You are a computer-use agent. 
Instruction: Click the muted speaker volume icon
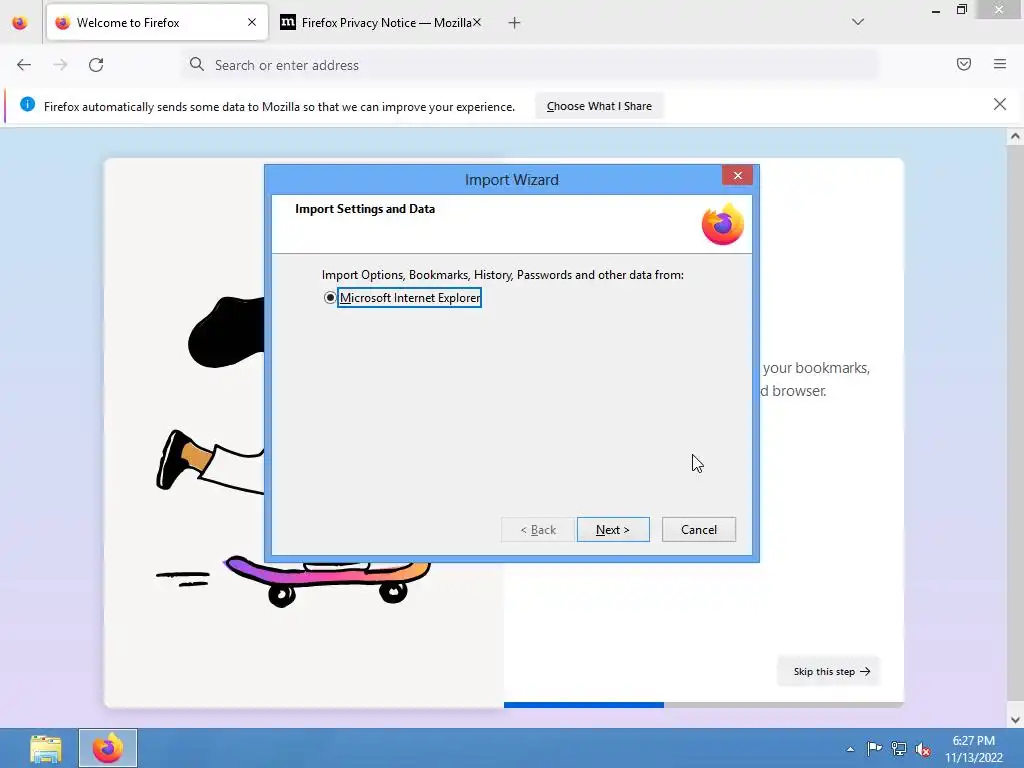pyautogui.click(x=923, y=749)
